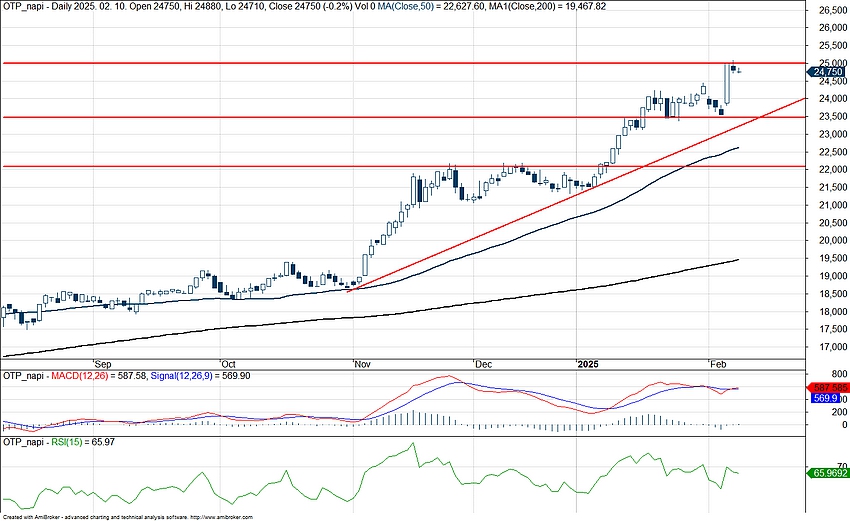Image resolution: width=850 pixels, height=521 pixels.
Task: Click the 18,500 price axis label
Action: click(x=833, y=294)
